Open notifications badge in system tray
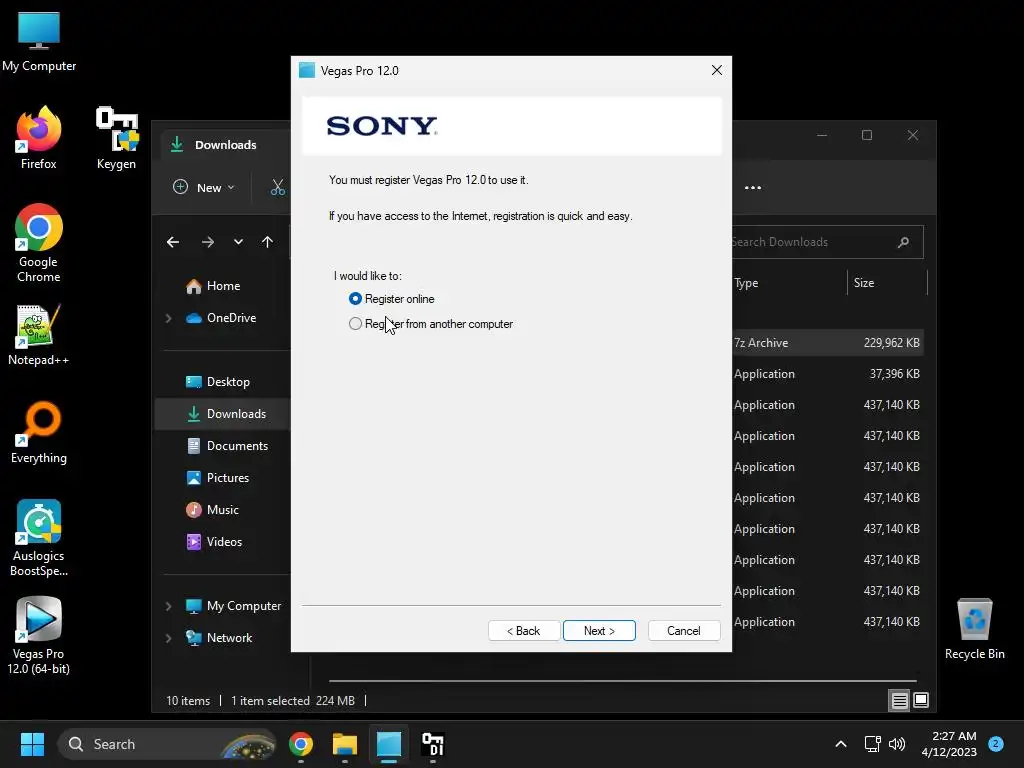The image size is (1024, 768). tap(996, 744)
